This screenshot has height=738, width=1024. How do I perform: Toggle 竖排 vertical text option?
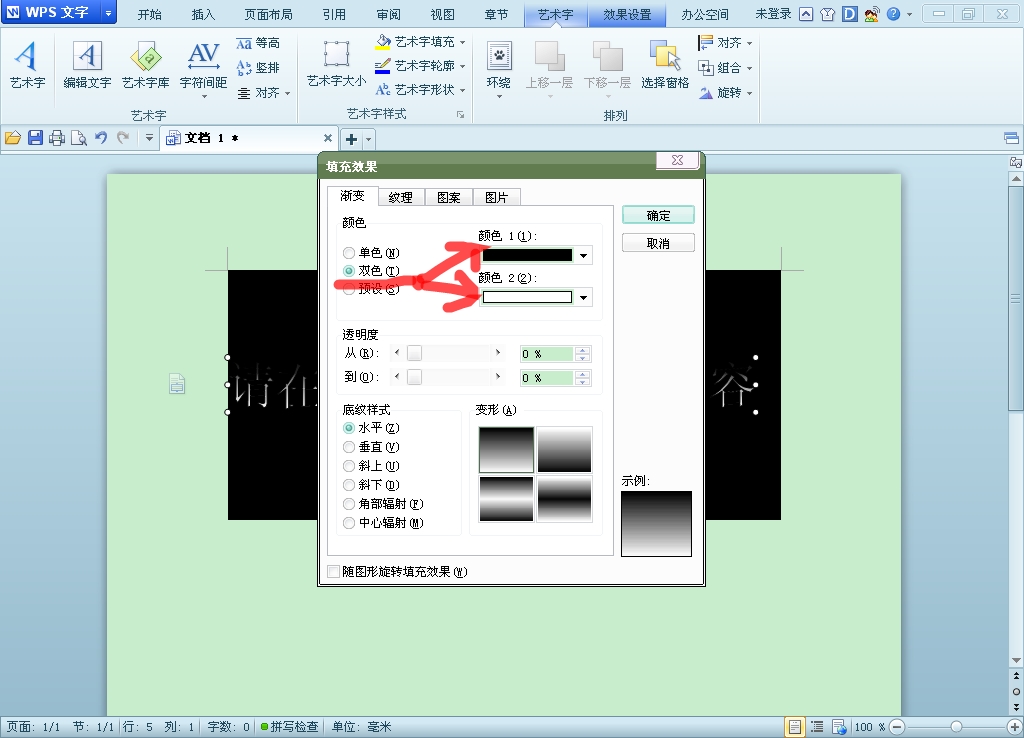point(258,68)
